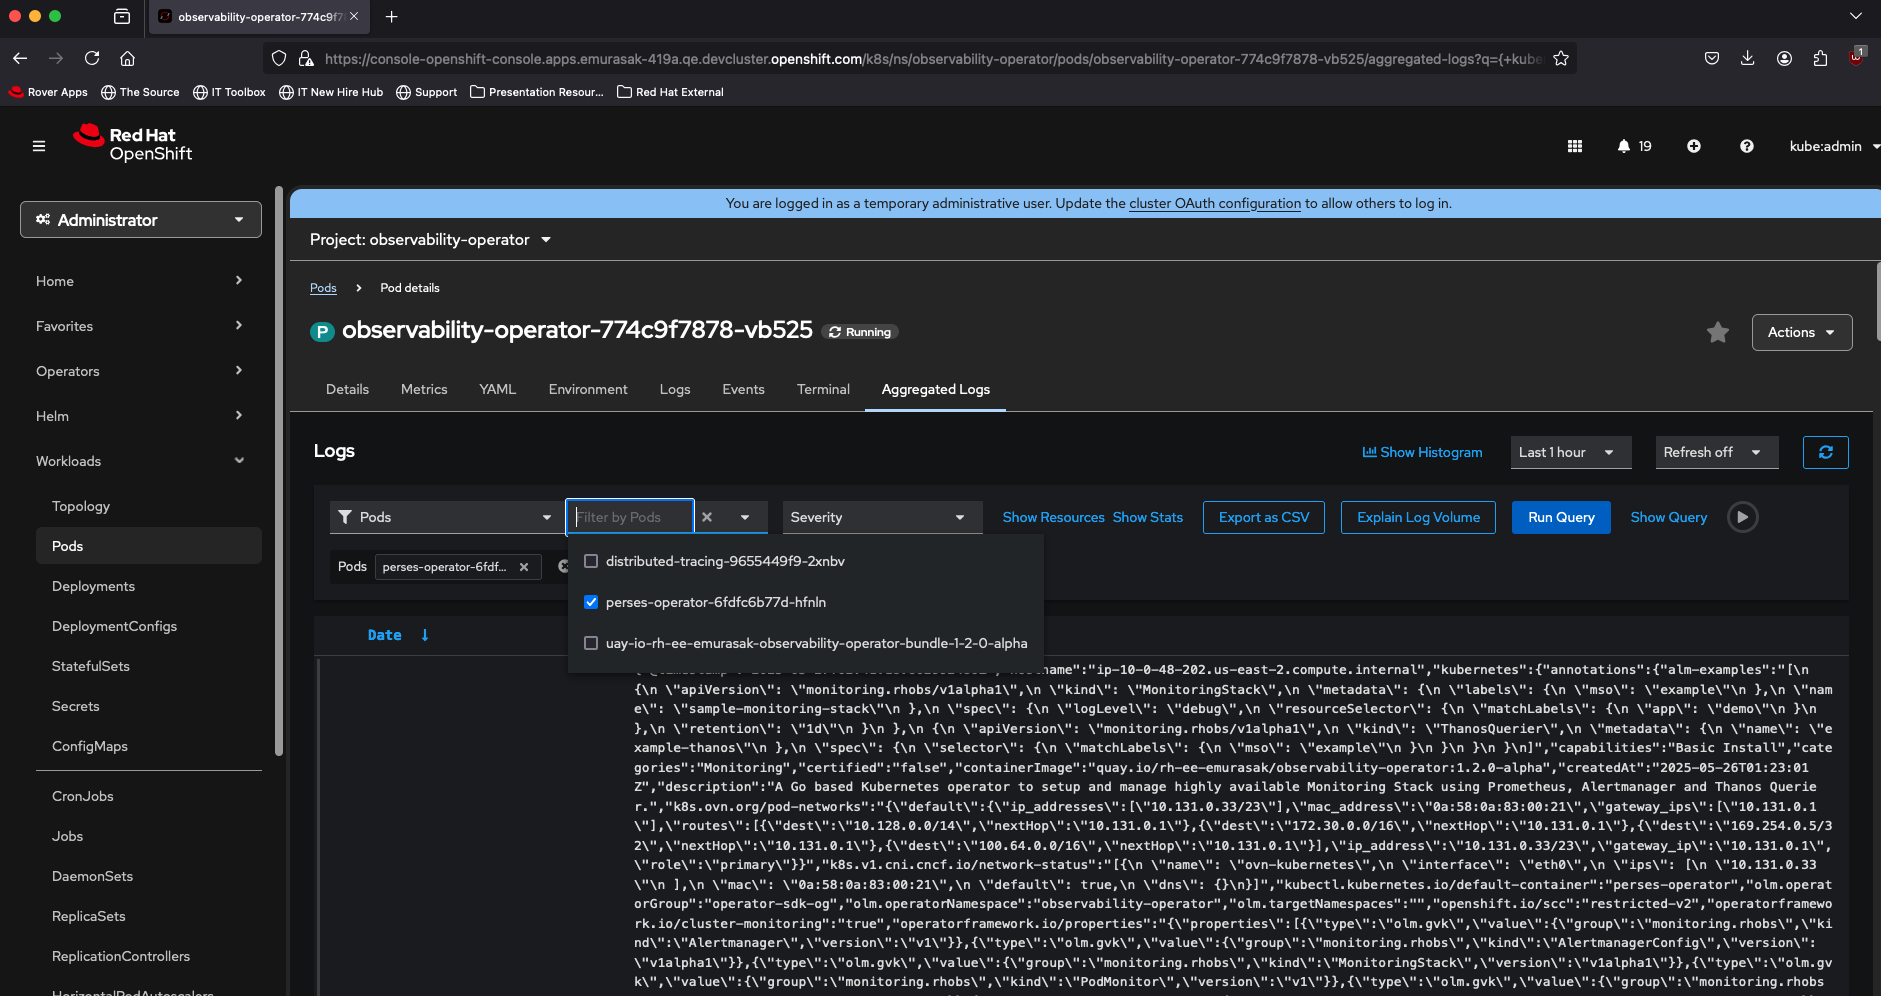Open the Firefox account icon

(1784, 58)
